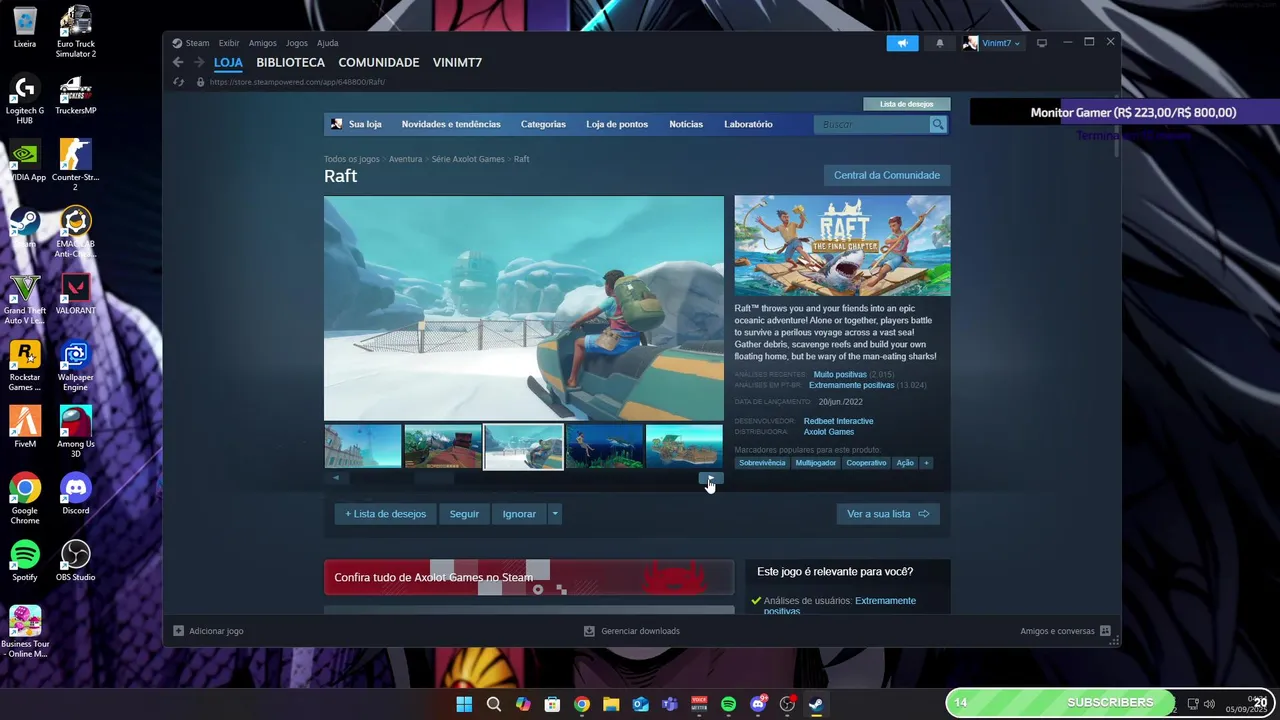Click the Steam forward navigation arrow

pyautogui.click(x=199, y=62)
